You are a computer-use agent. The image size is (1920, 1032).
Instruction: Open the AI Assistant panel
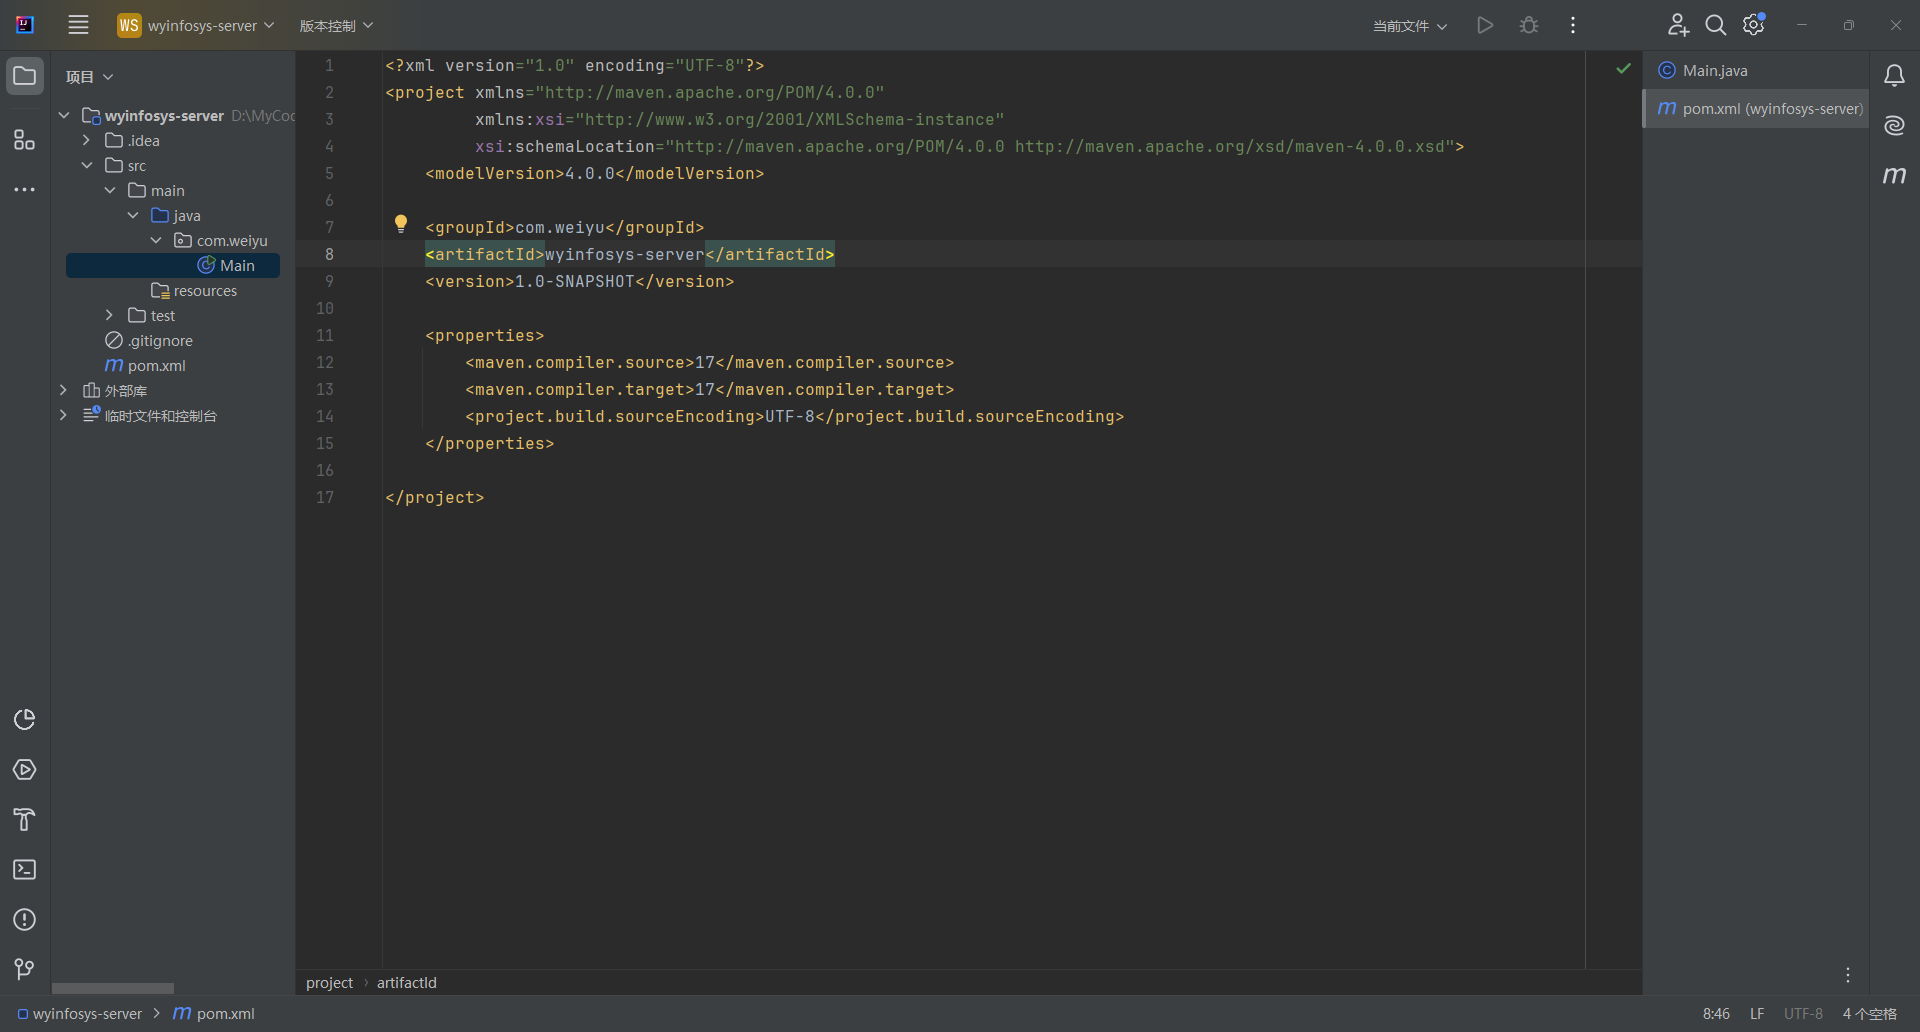click(x=1895, y=125)
